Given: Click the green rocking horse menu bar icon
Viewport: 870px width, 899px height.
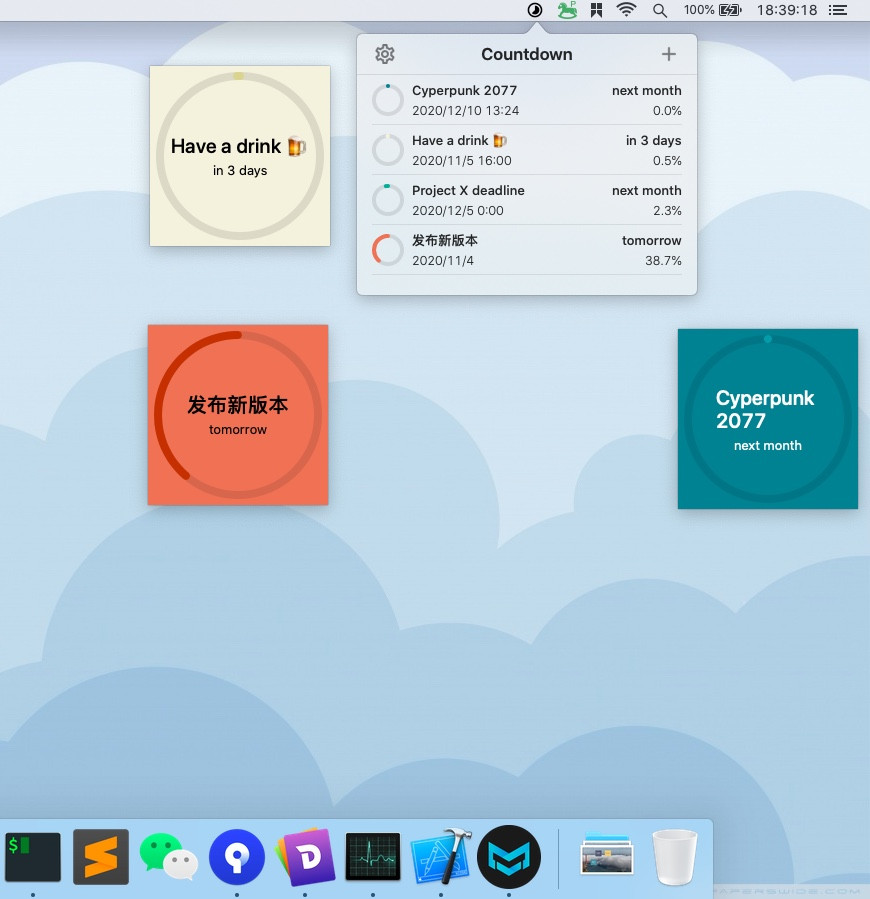Looking at the screenshot, I should point(567,10).
